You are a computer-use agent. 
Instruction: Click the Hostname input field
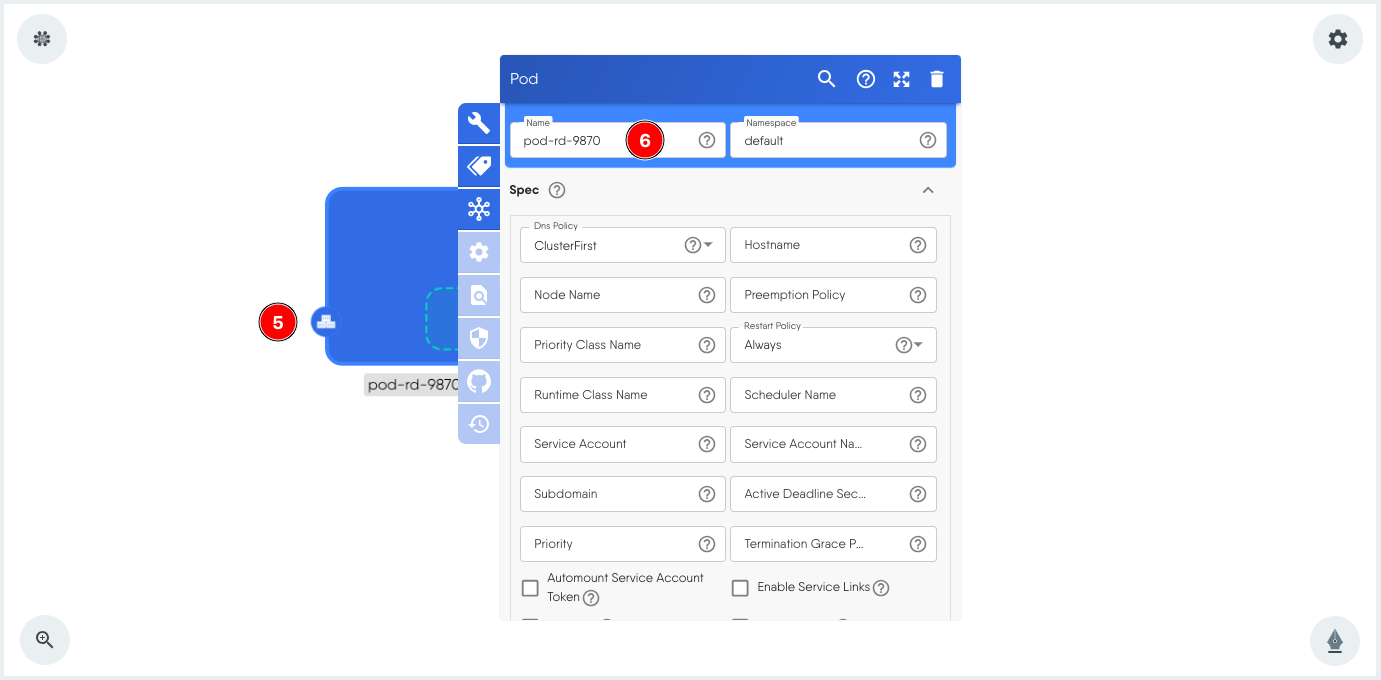point(820,245)
